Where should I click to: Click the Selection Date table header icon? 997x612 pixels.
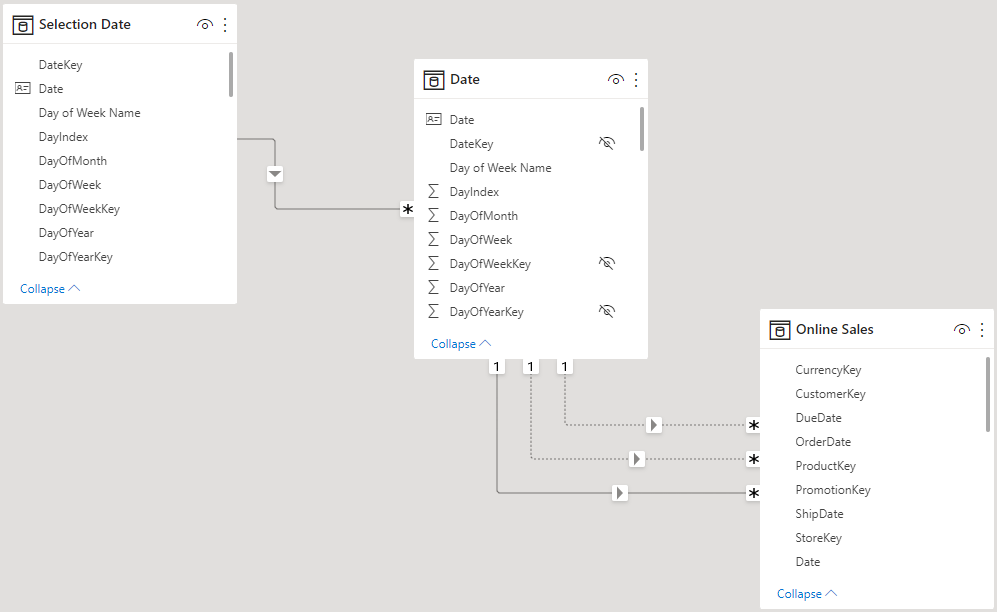23,25
